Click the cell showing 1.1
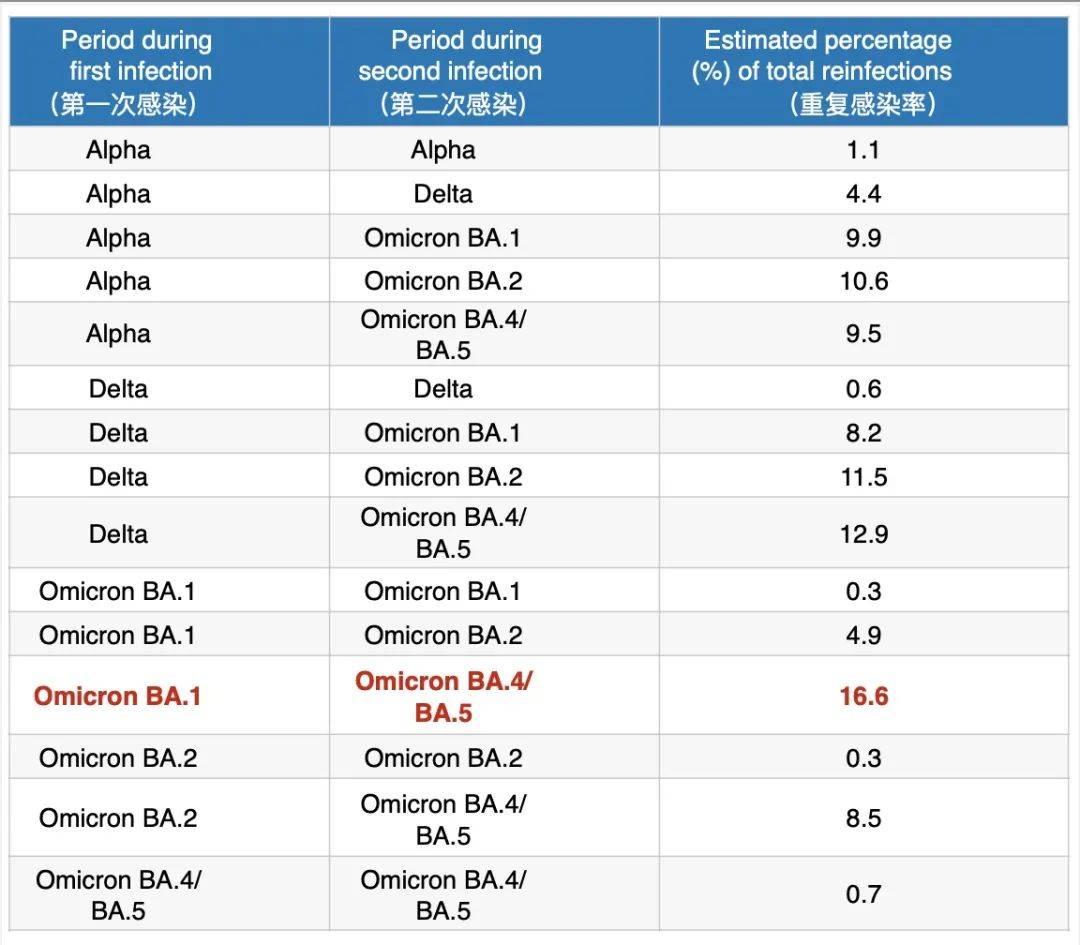The image size is (1080, 945). [x=863, y=150]
